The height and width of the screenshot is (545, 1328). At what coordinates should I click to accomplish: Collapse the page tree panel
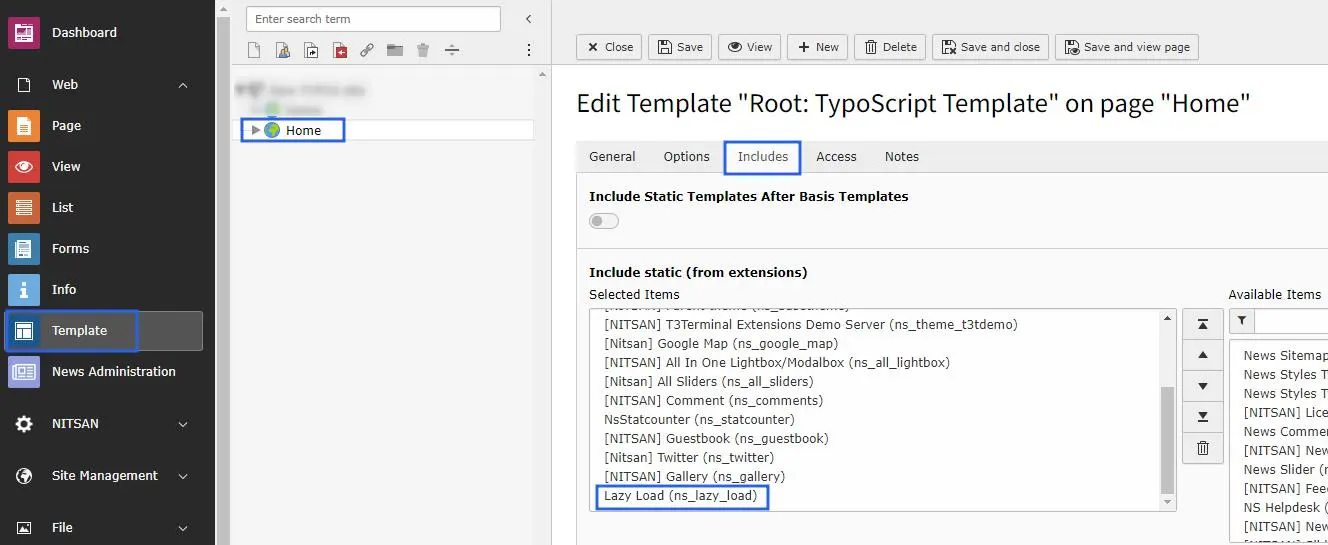pyautogui.click(x=529, y=19)
